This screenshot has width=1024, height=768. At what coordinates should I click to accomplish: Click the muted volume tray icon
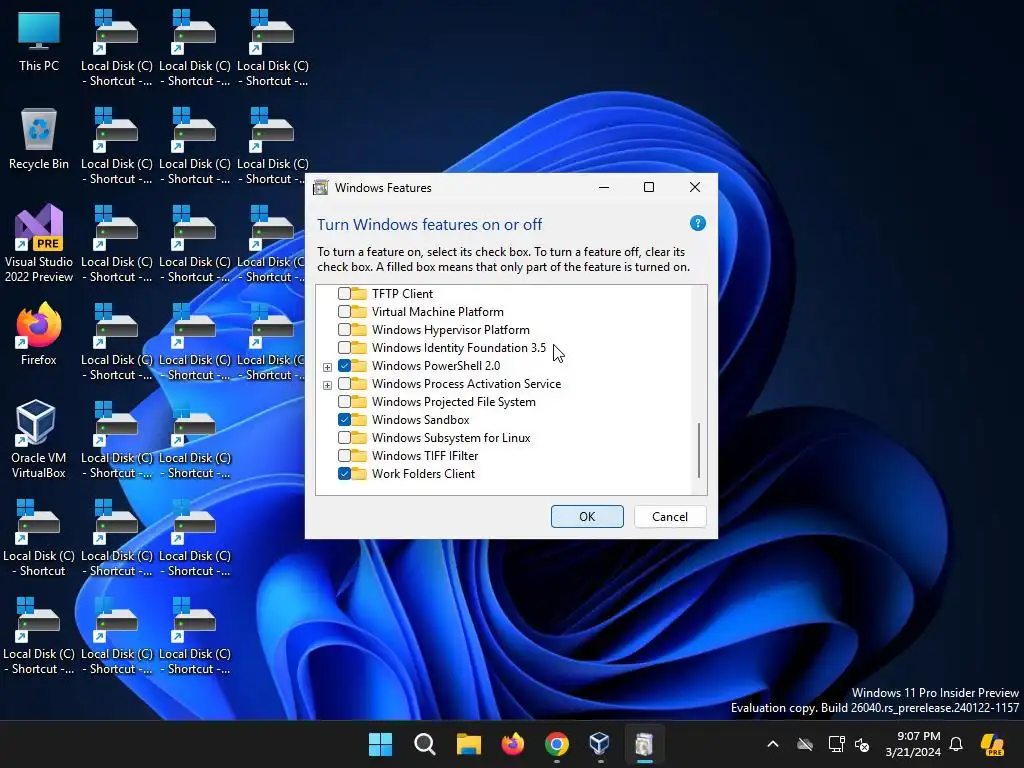pos(862,744)
